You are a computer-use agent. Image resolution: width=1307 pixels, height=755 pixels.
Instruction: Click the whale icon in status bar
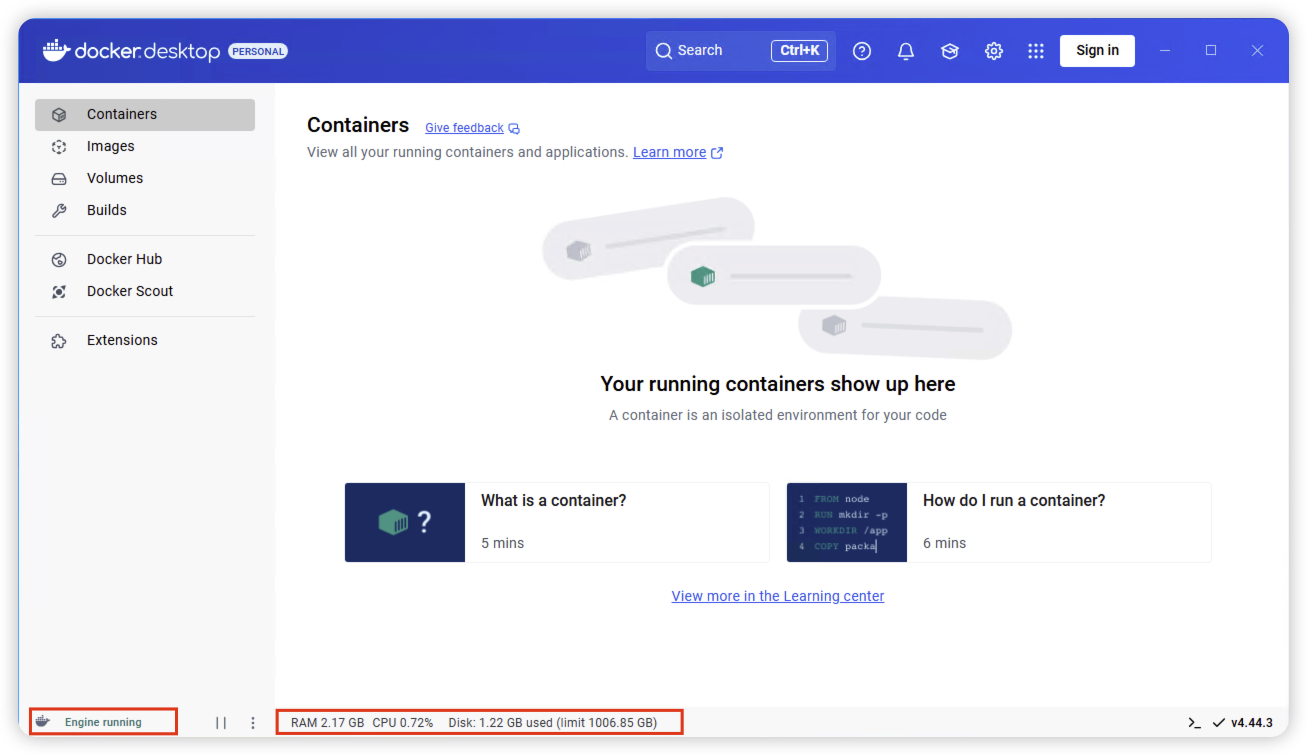(42, 721)
